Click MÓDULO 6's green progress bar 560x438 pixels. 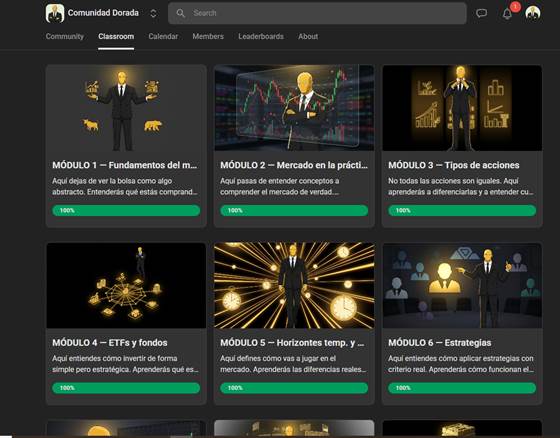click(x=462, y=388)
